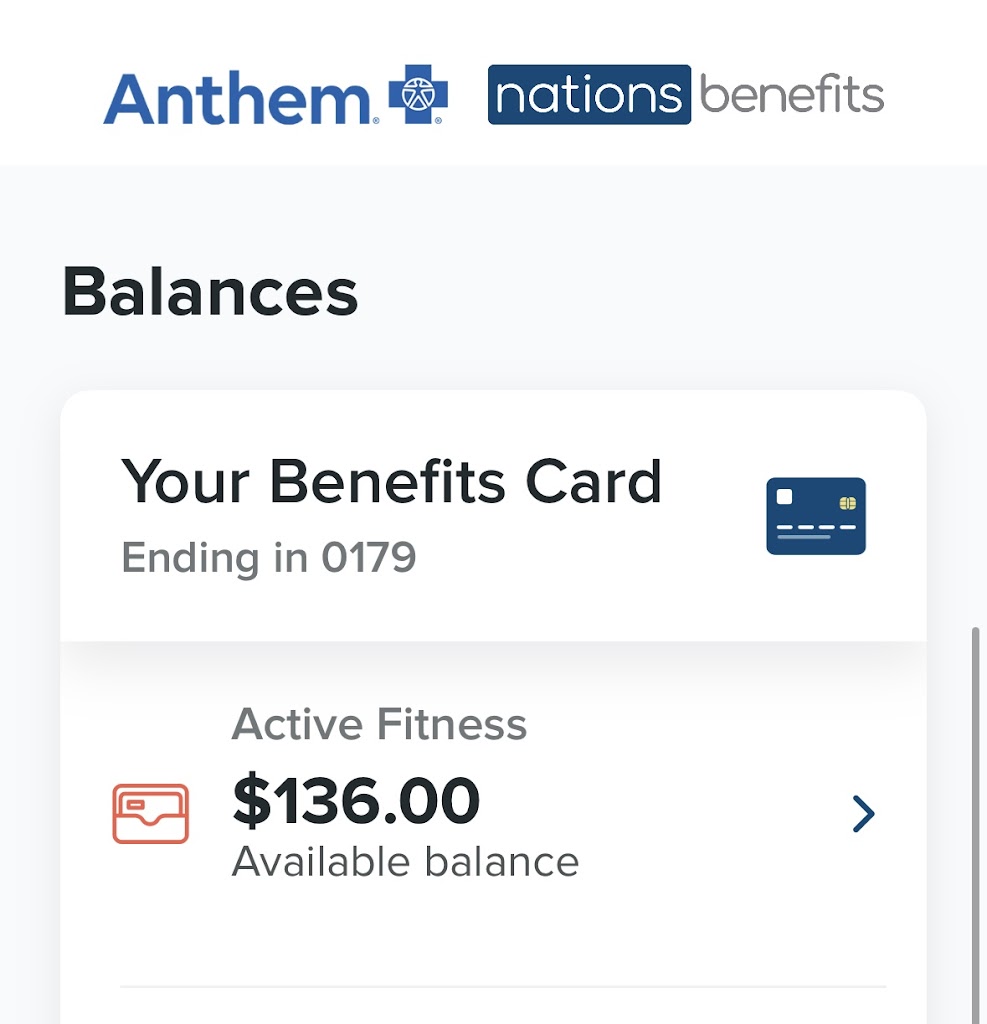Click the Balances page heading
This screenshot has width=987, height=1024.
[x=210, y=292]
